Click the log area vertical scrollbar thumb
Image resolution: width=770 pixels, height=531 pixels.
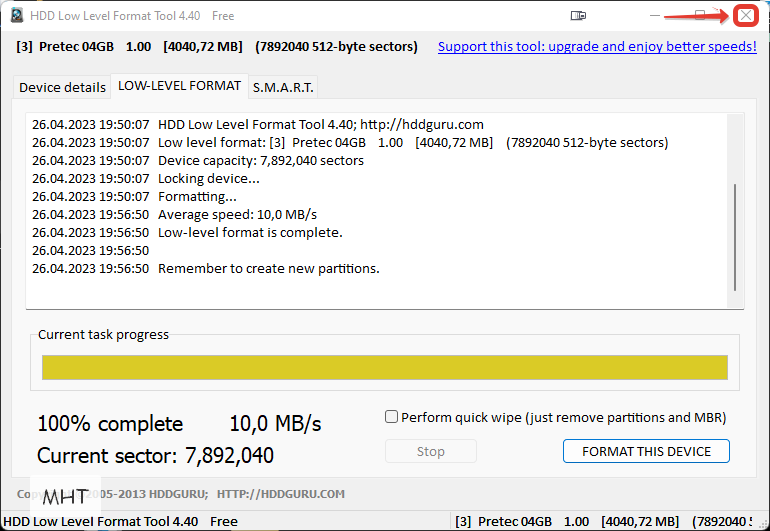tap(735, 237)
